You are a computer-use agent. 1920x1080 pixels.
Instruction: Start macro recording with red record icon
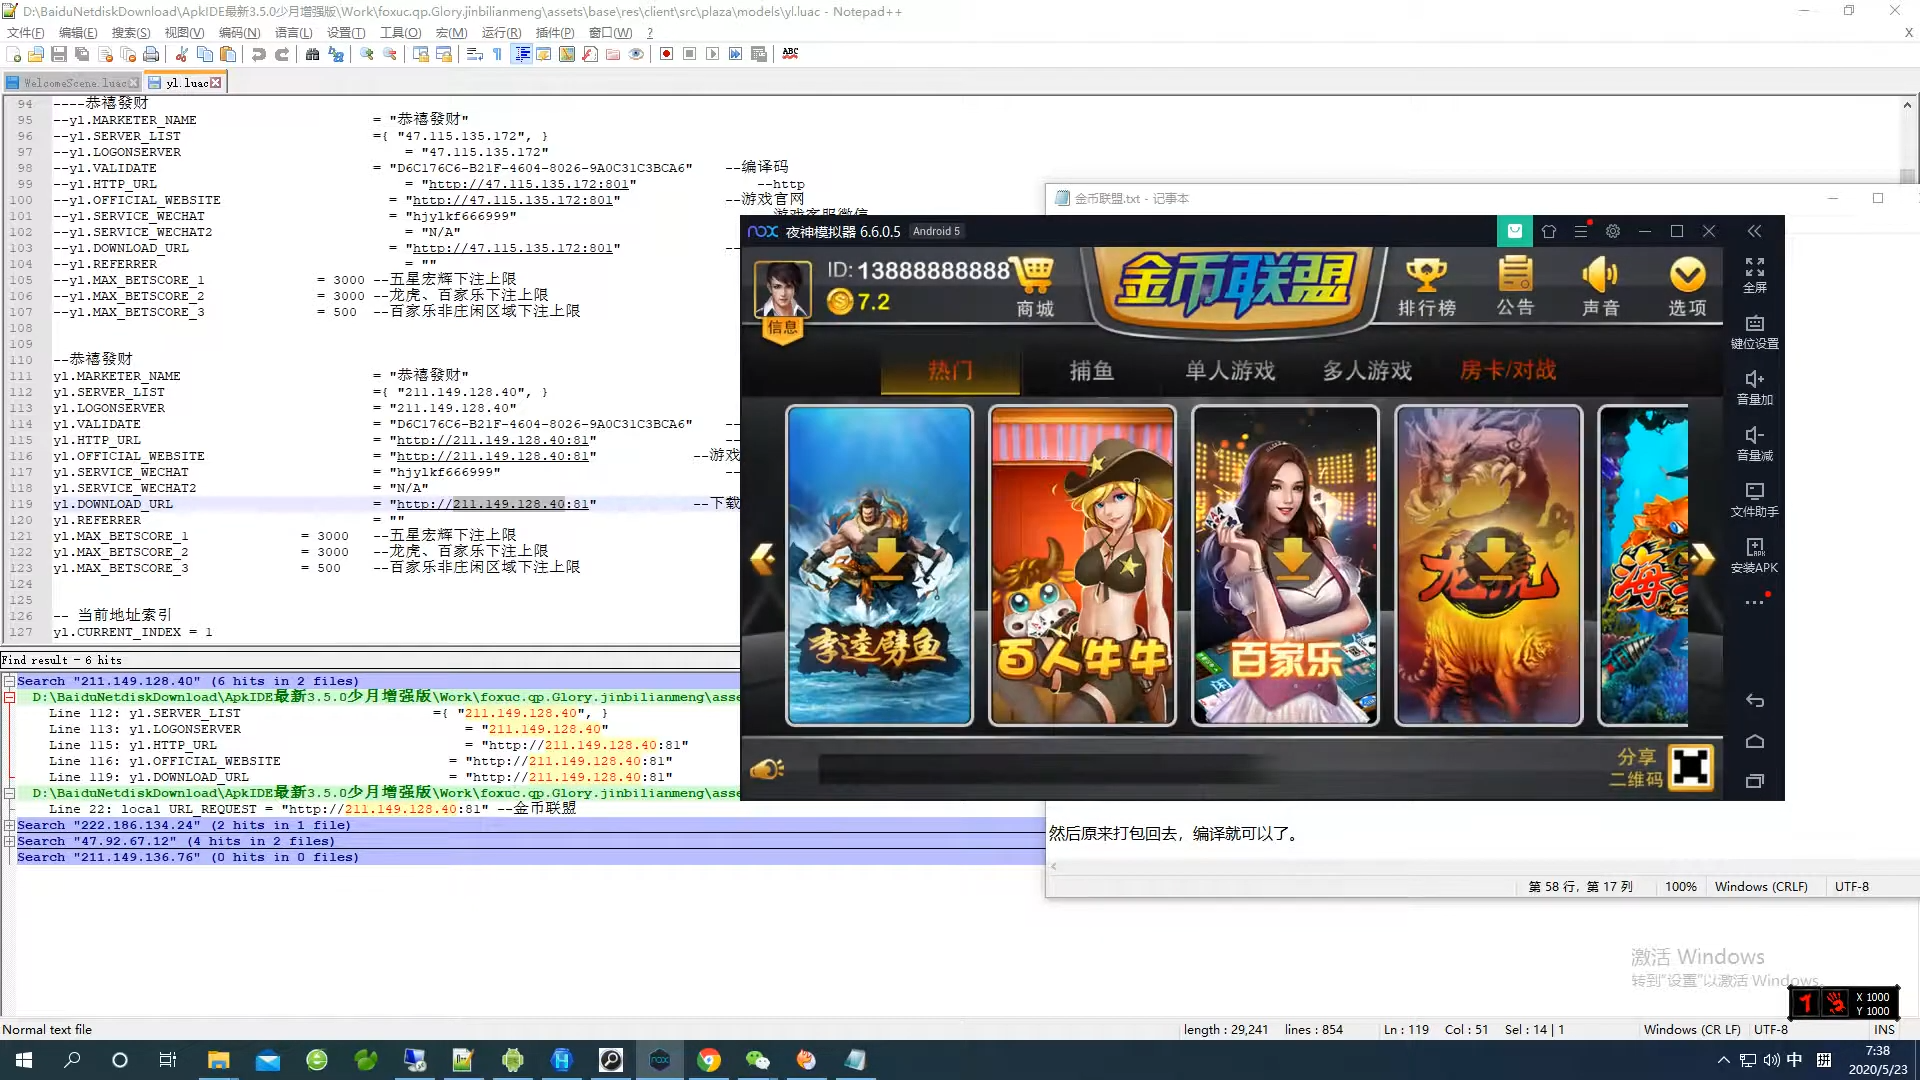pyautogui.click(x=666, y=54)
